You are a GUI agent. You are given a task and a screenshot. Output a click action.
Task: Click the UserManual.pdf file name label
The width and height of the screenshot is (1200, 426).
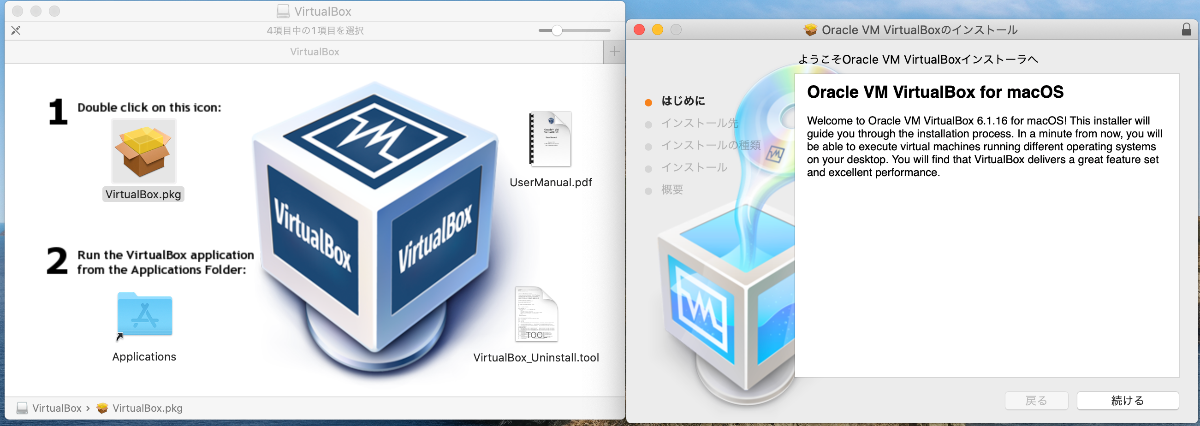tap(550, 182)
